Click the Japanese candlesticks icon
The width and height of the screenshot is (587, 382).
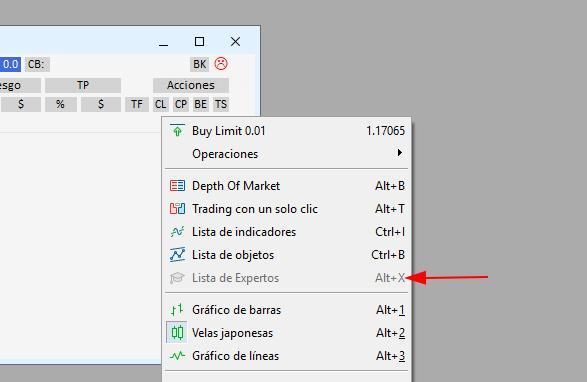click(x=177, y=333)
